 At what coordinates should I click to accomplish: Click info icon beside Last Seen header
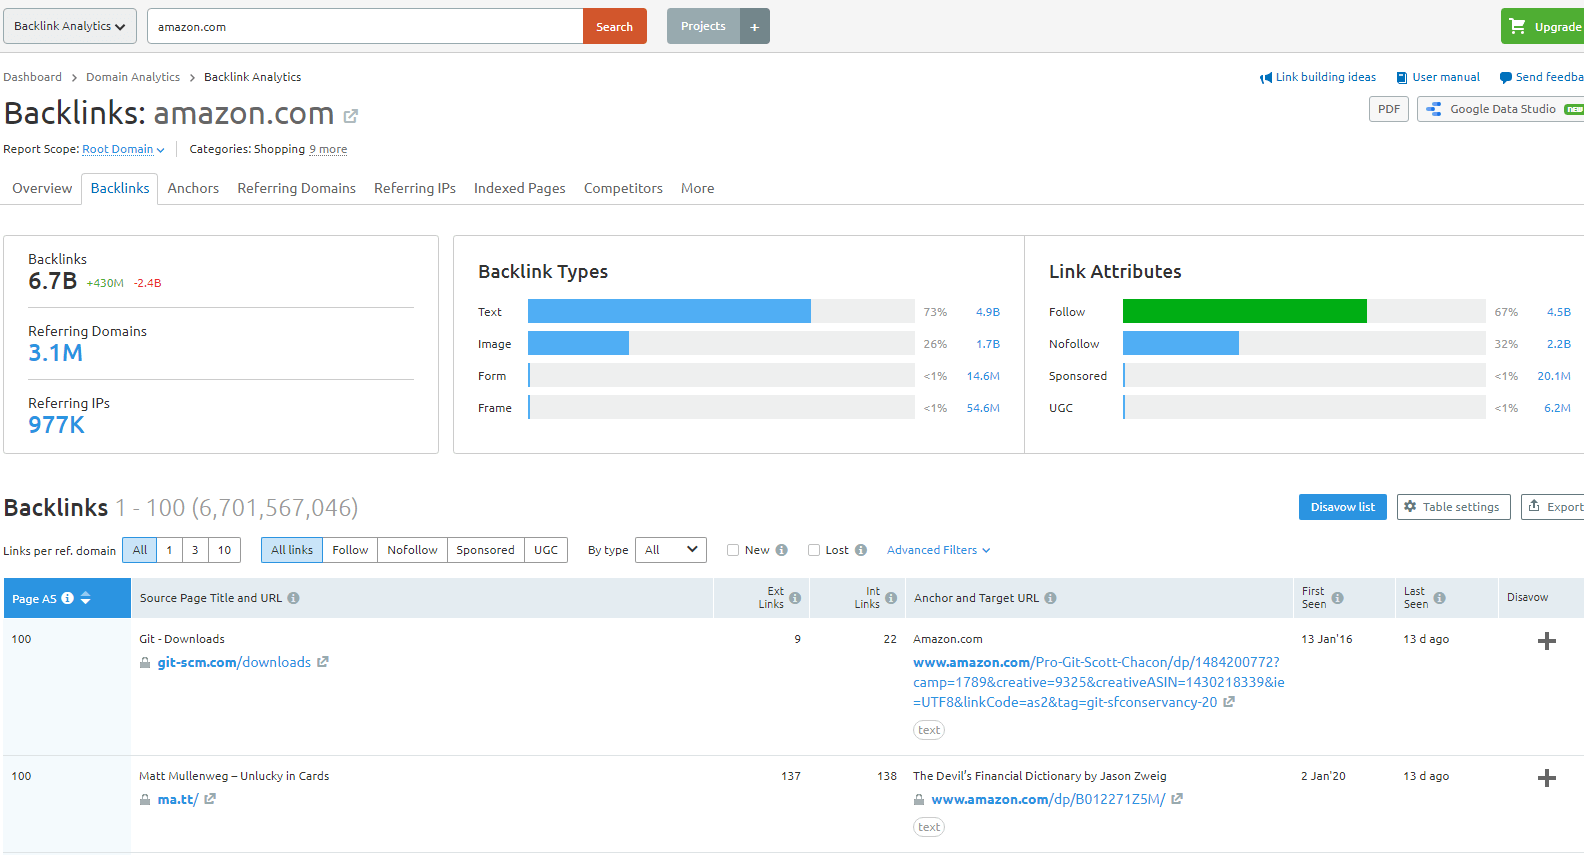(x=1440, y=598)
